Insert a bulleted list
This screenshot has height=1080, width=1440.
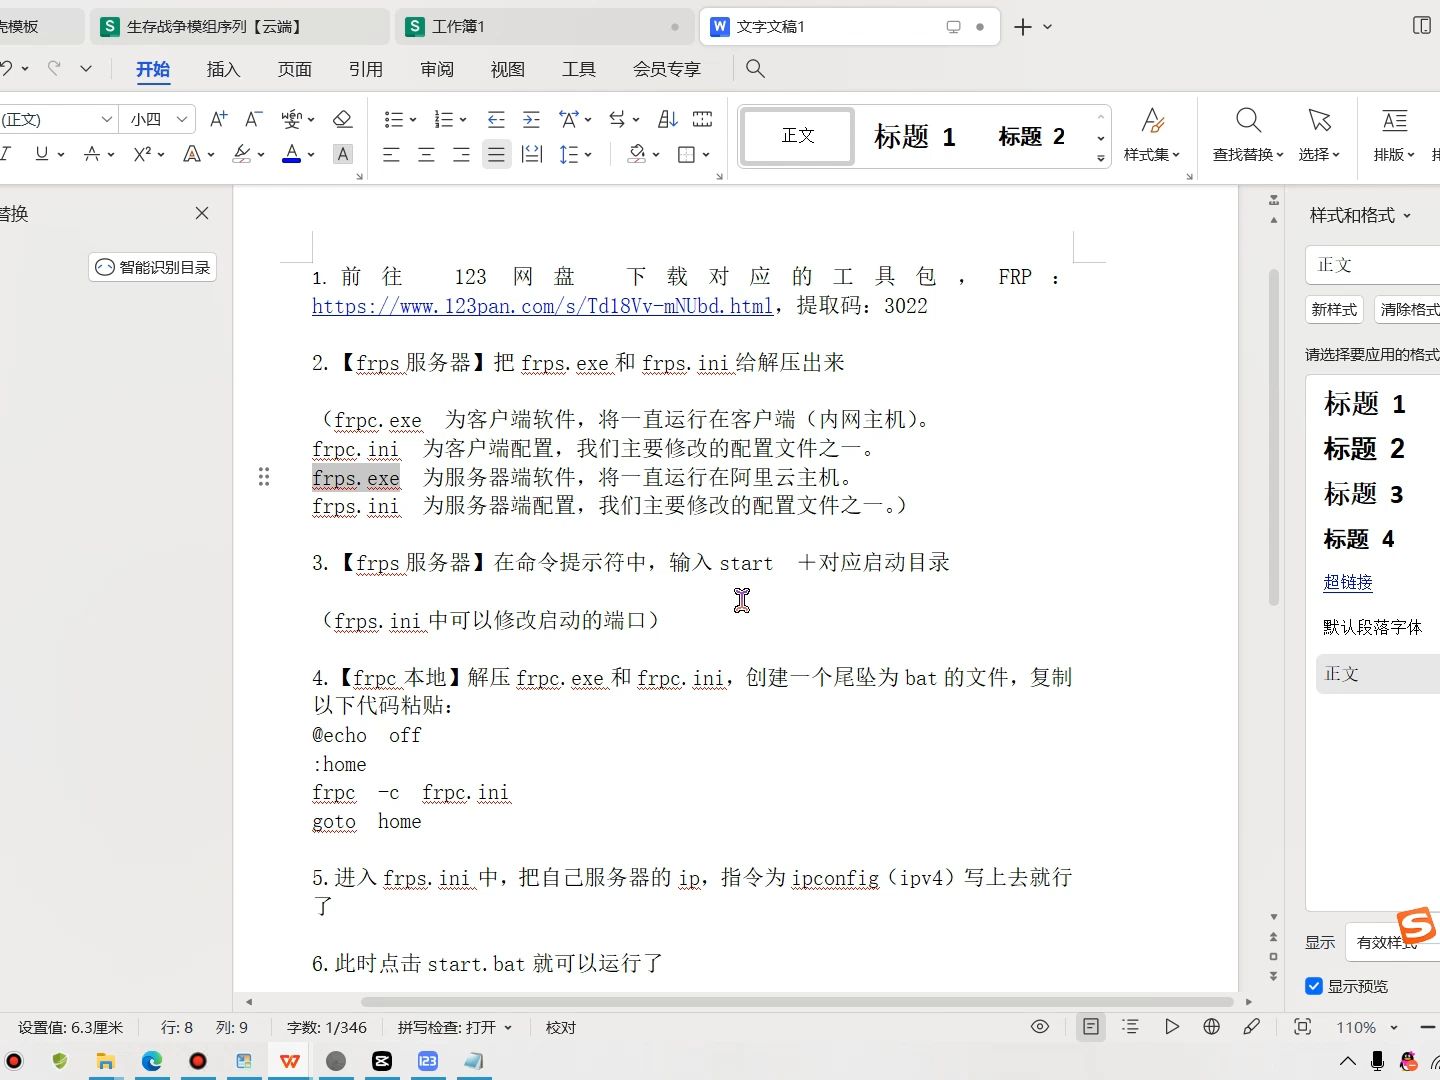click(393, 119)
